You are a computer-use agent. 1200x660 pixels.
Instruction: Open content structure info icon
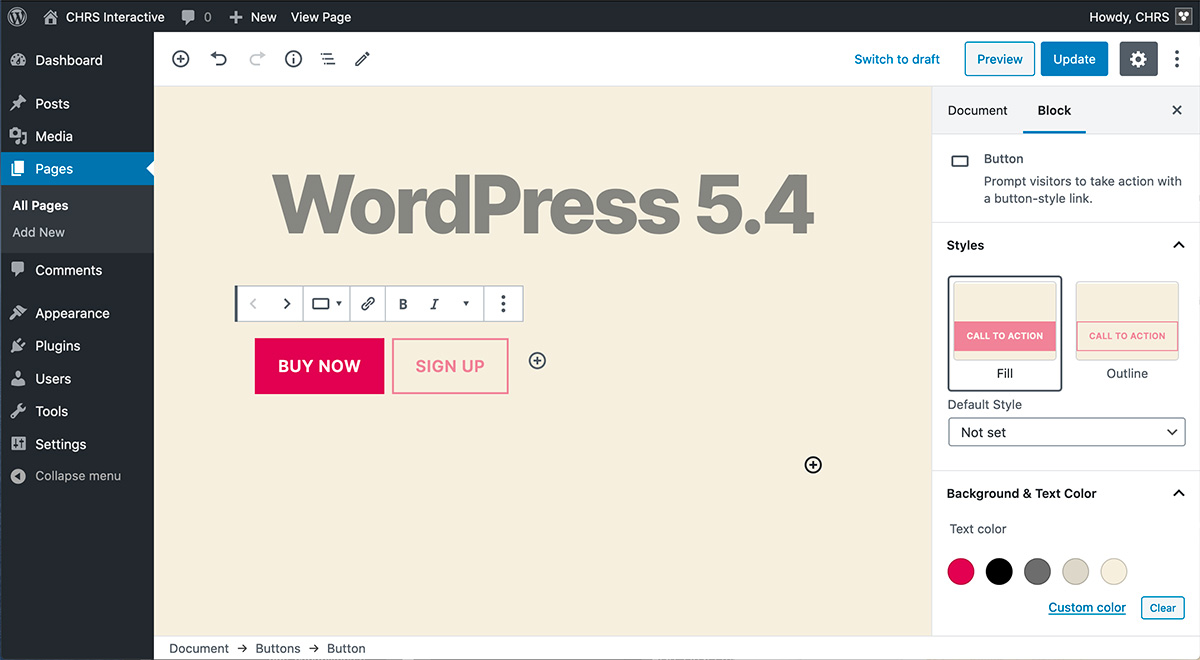point(293,59)
